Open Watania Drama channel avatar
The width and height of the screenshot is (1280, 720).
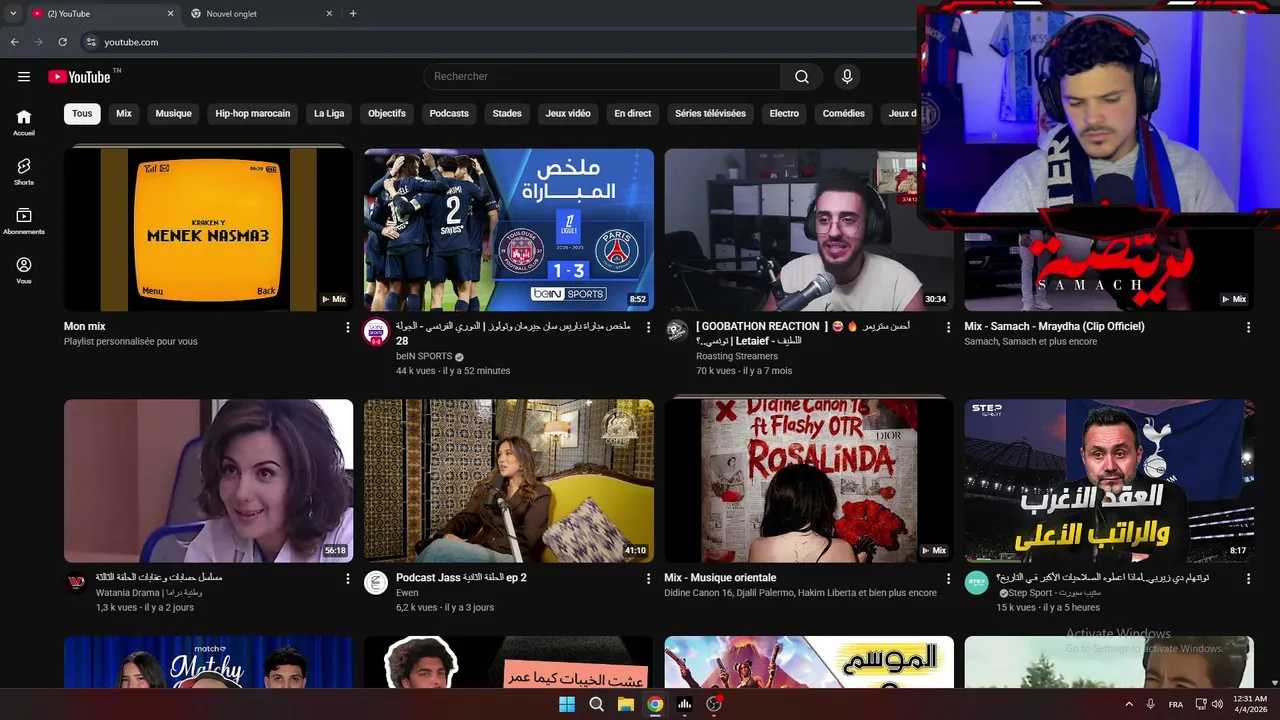click(76, 583)
